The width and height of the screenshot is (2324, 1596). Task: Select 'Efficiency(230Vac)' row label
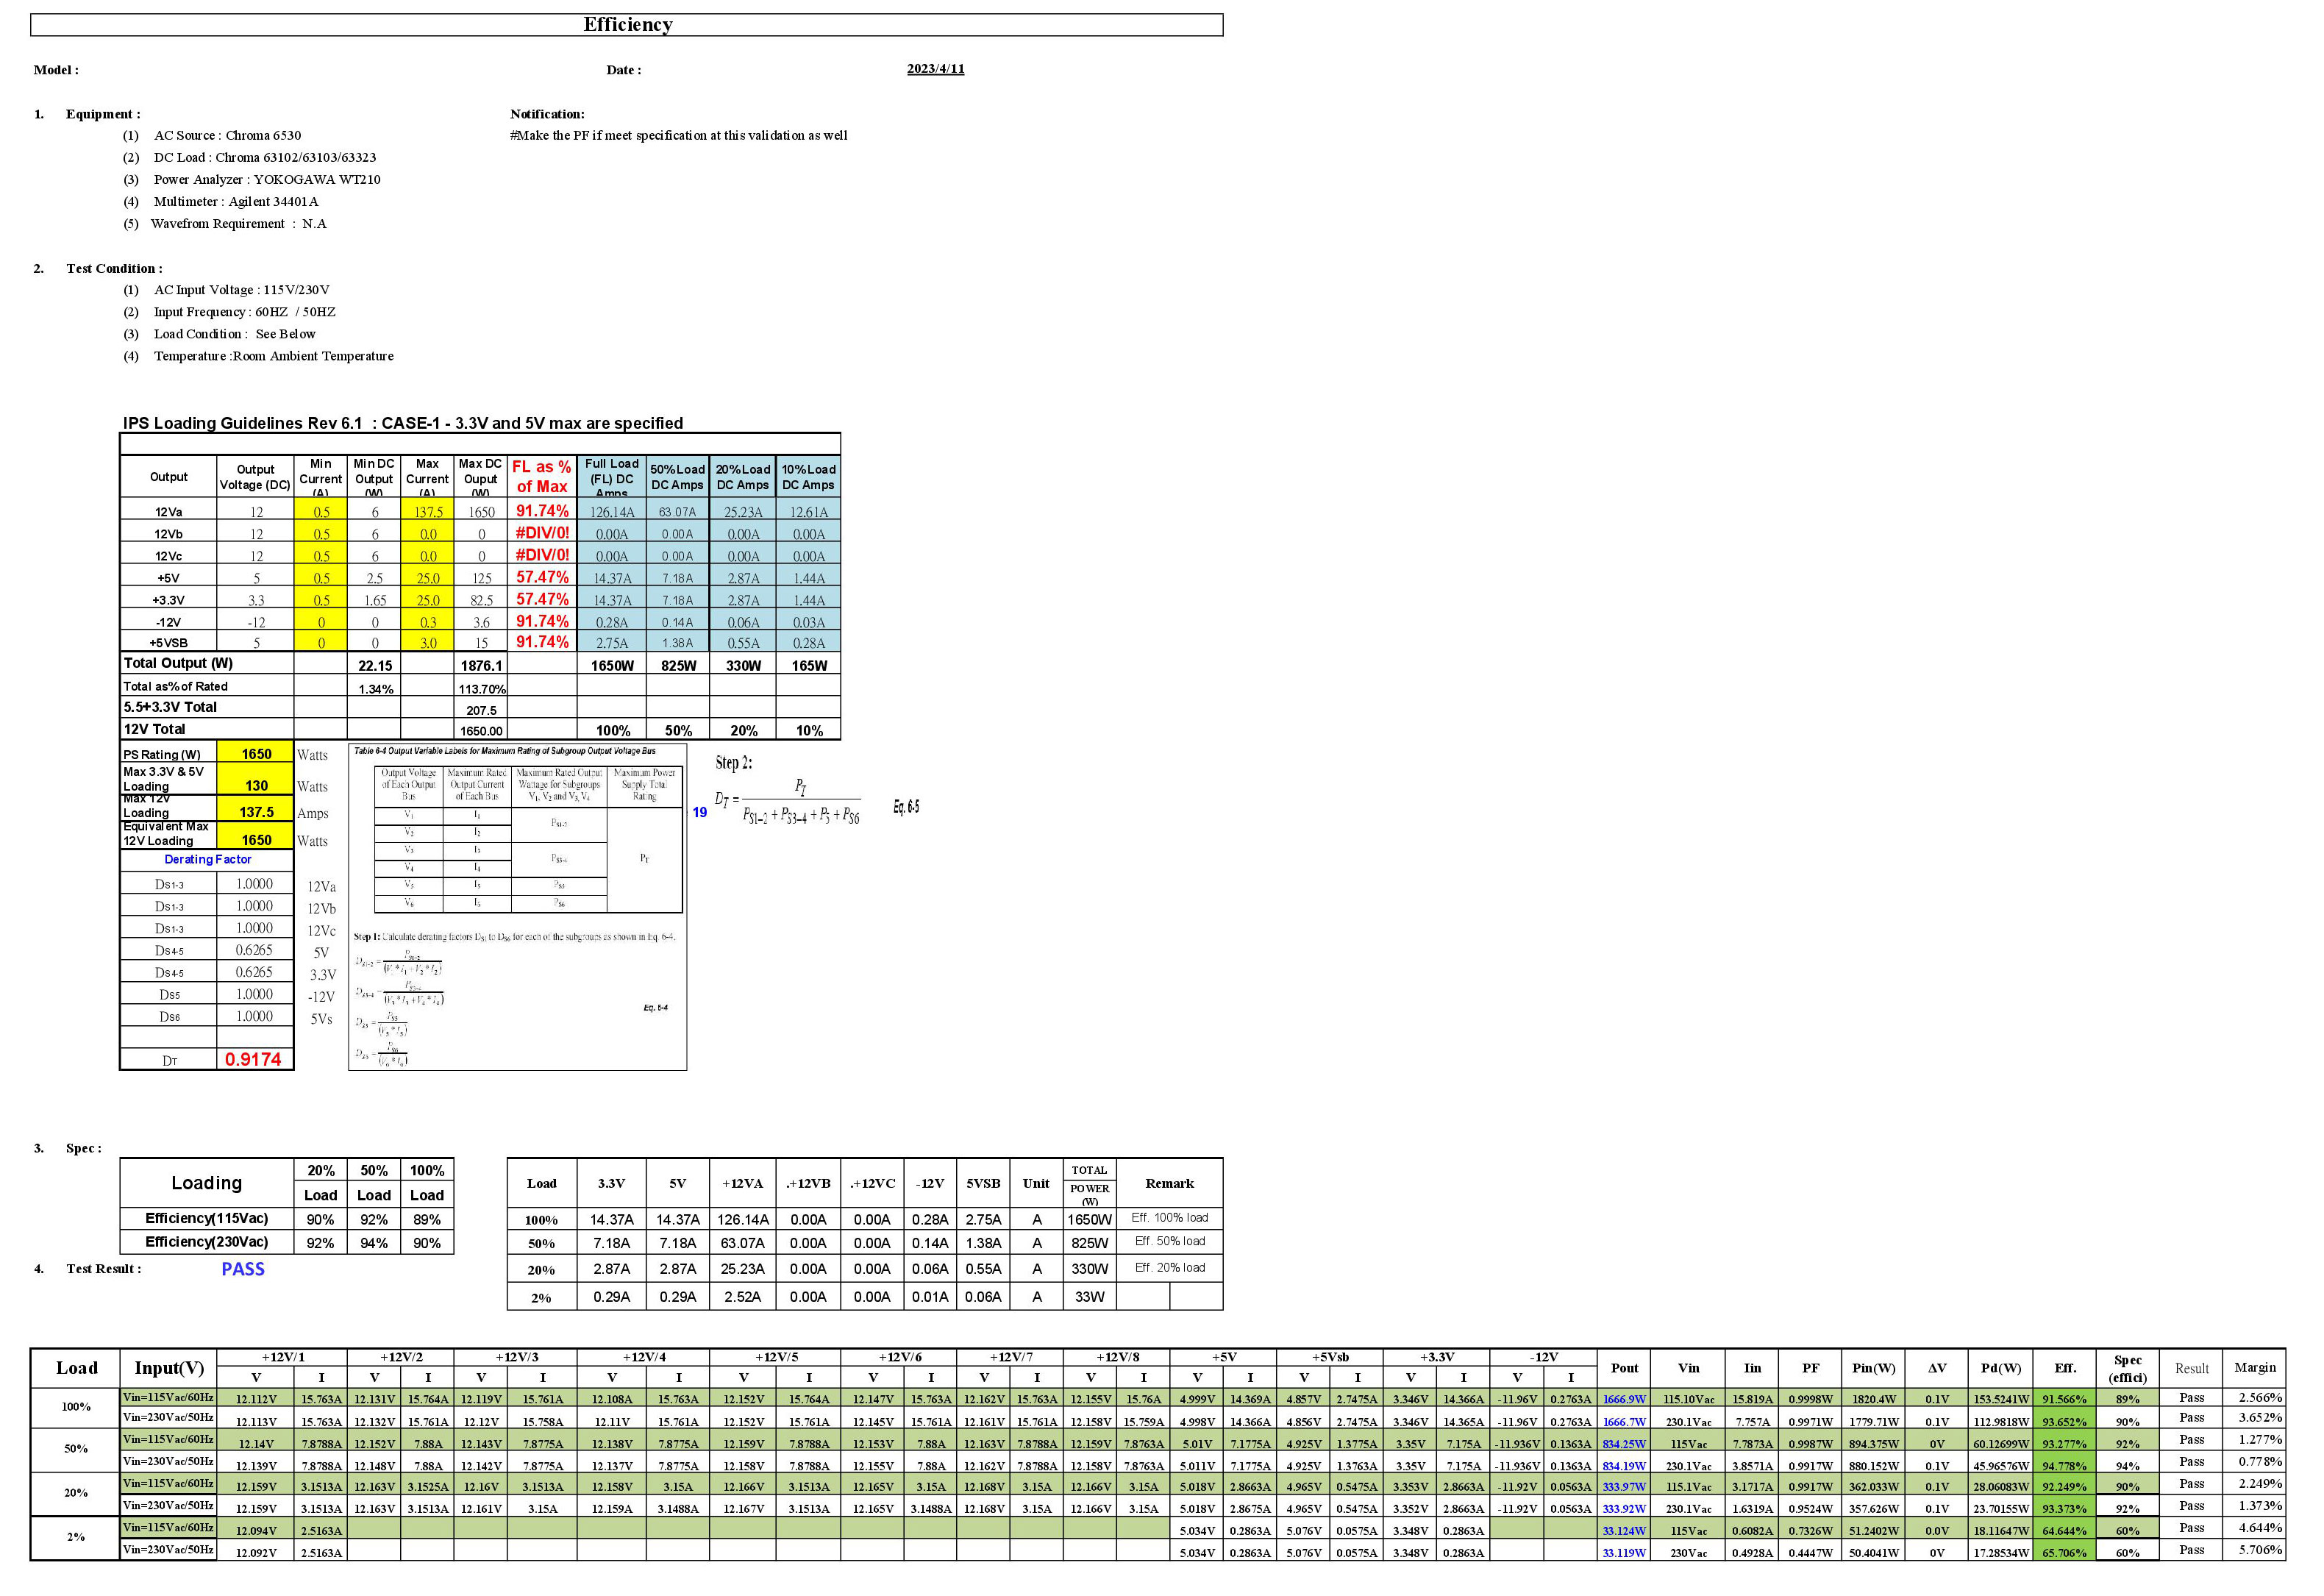point(207,1242)
